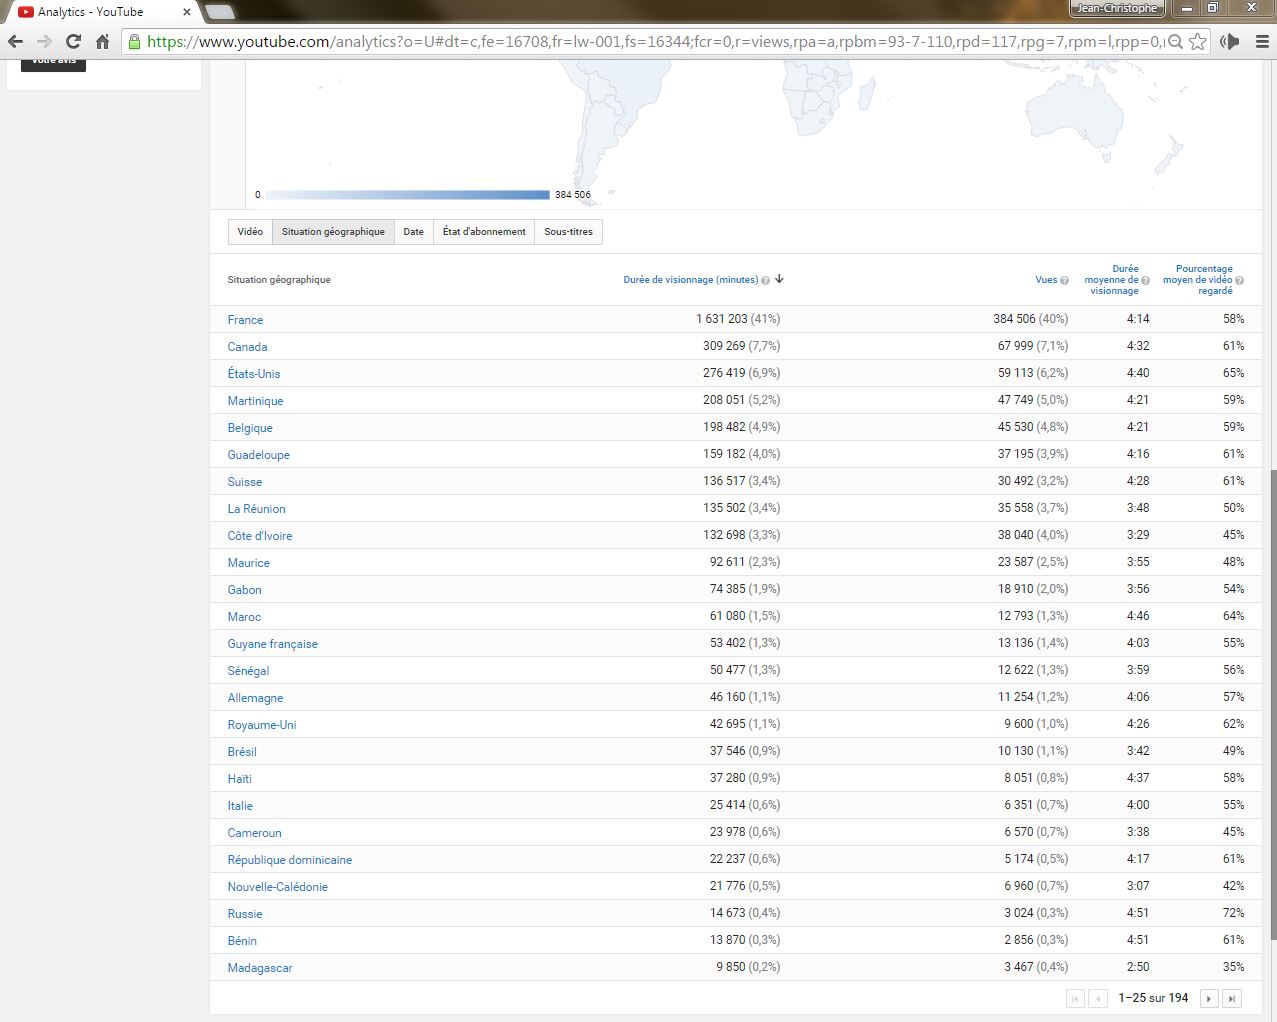Click the '1–25 sur 194' pagination text

[x=1153, y=998]
